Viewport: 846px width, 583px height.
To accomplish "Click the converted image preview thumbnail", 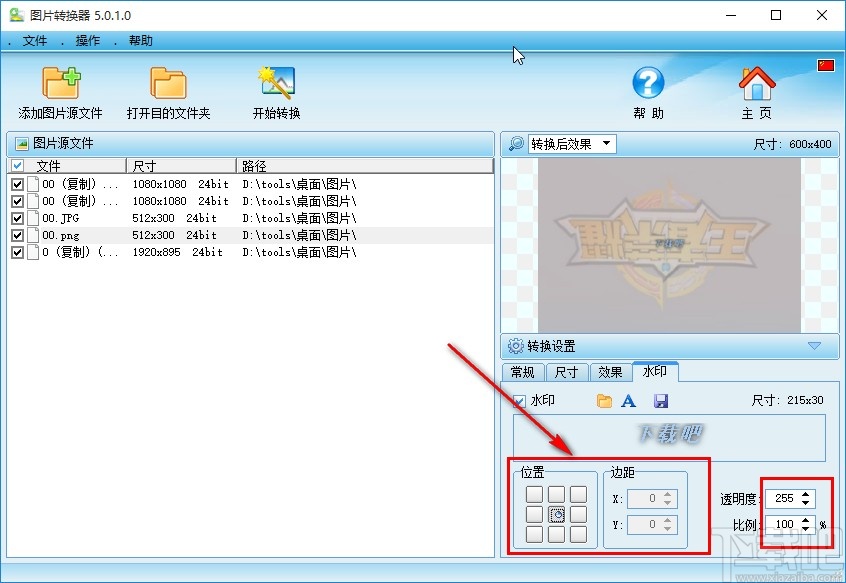I will point(670,245).
